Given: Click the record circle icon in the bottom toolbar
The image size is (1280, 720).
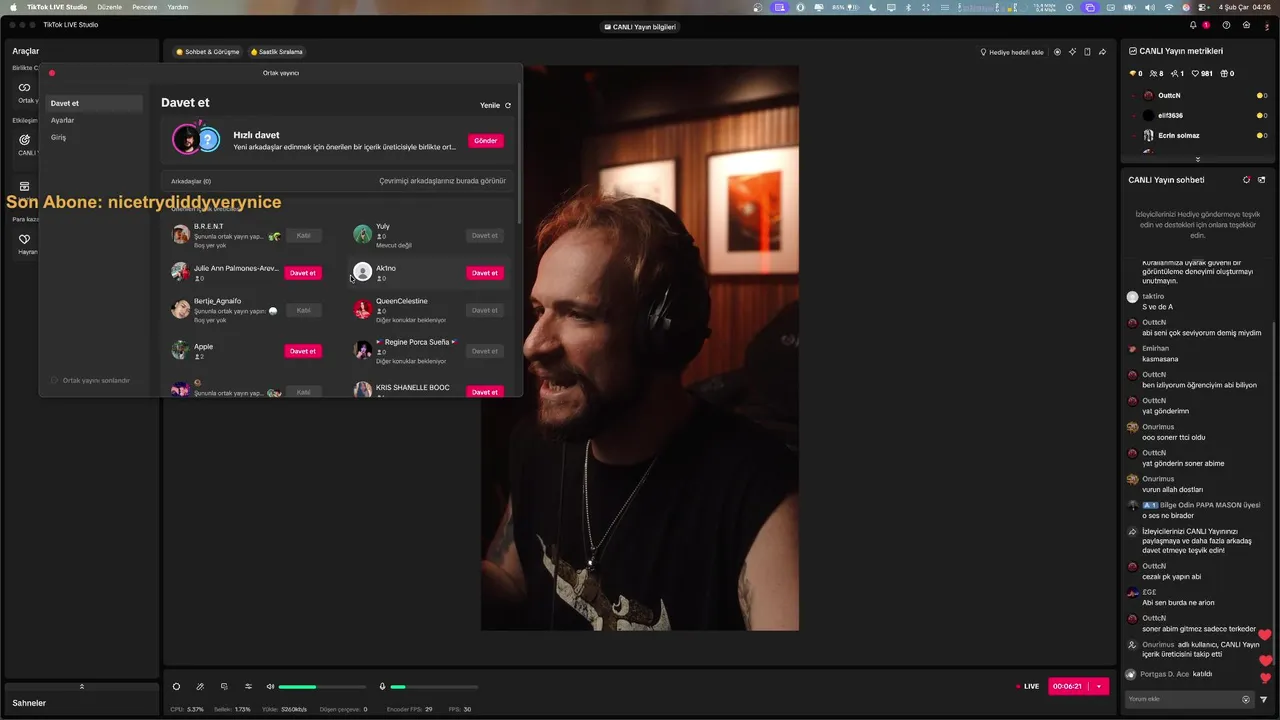Looking at the screenshot, I should point(176,686).
